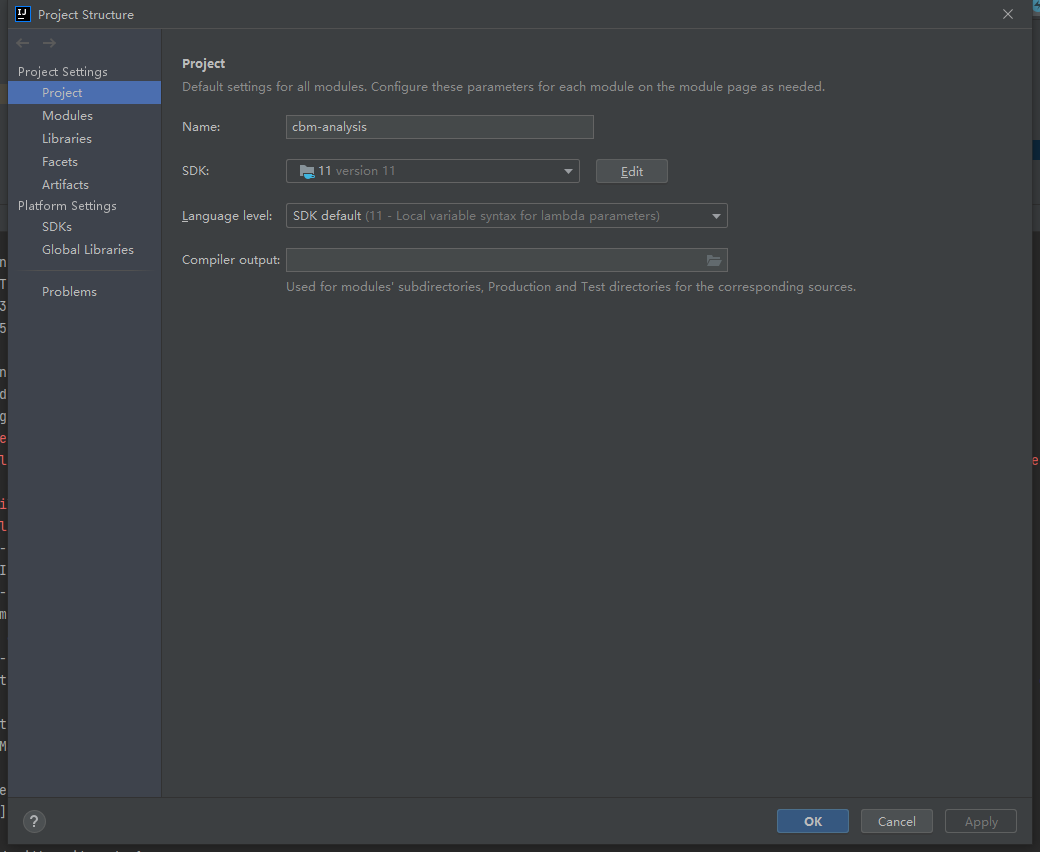
Task: Click the forward navigation arrow
Action: tap(48, 43)
